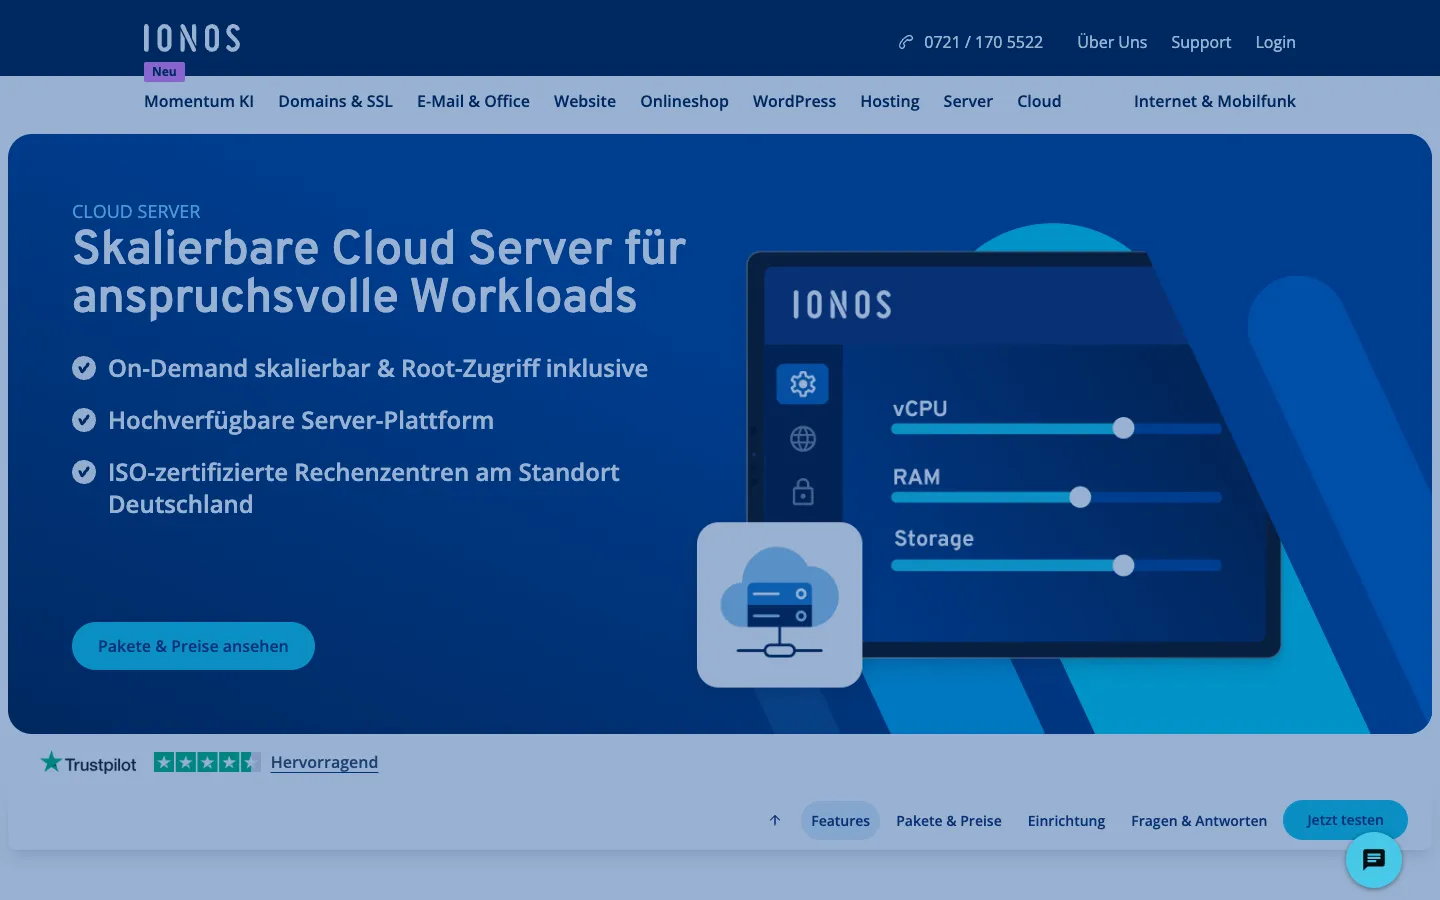The height and width of the screenshot is (900, 1440).
Task: Open the Support link
Action: coord(1201,42)
